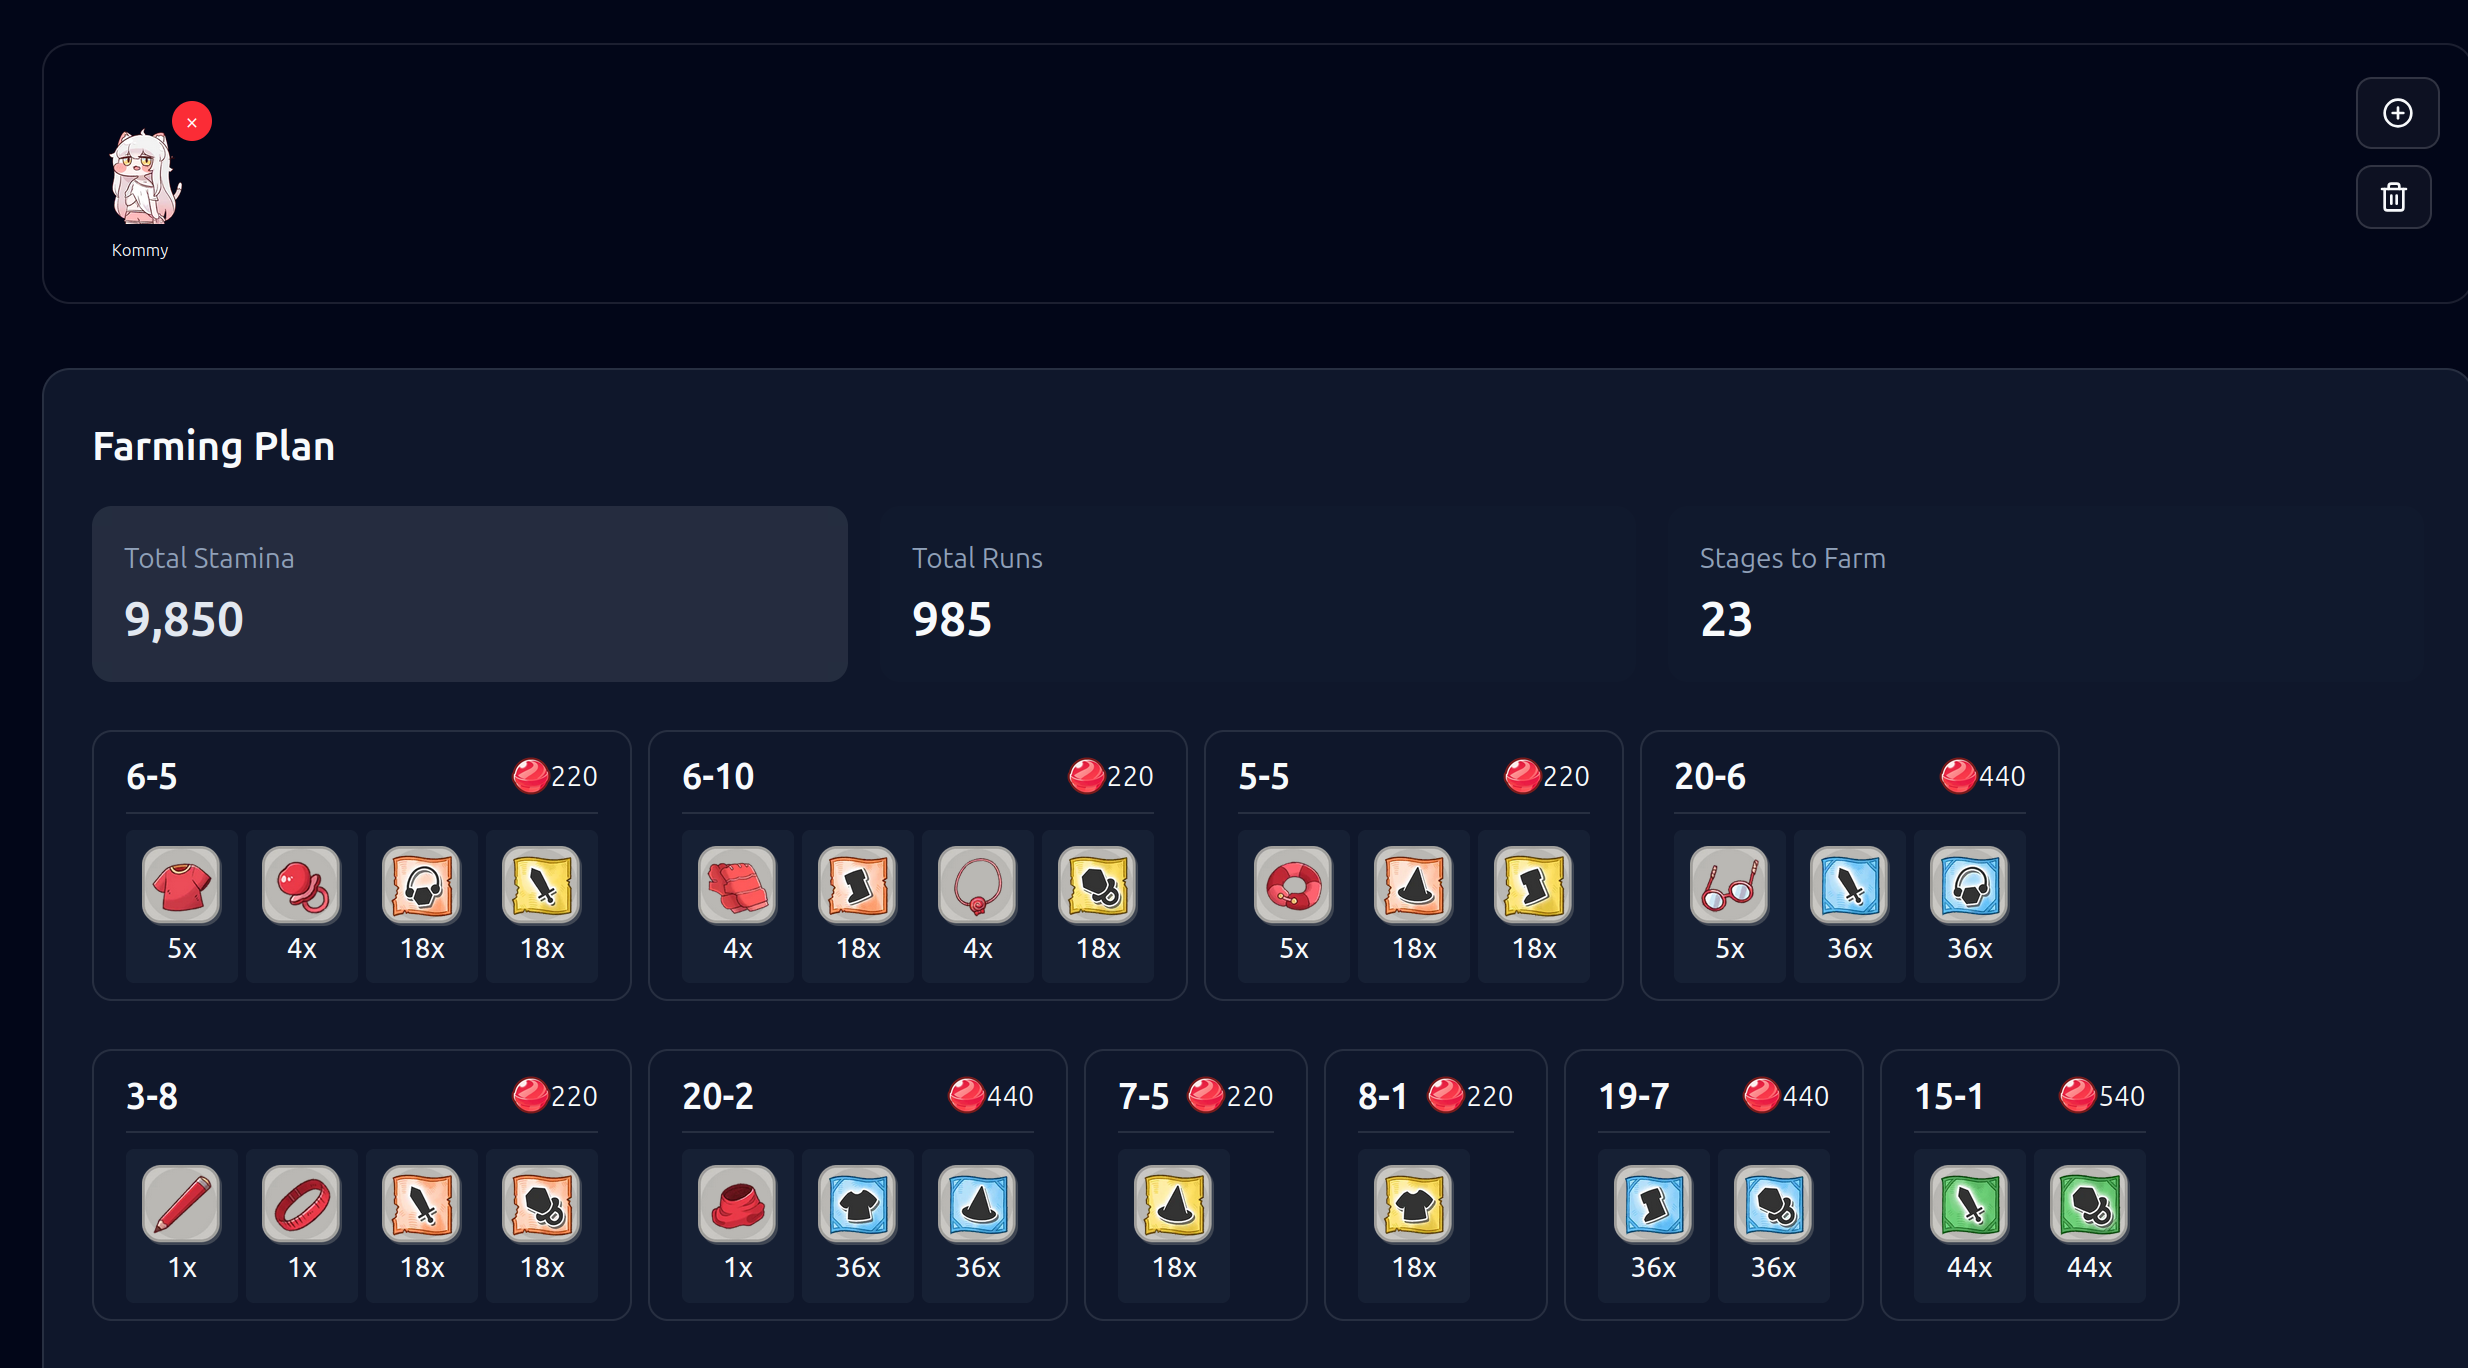This screenshot has width=2468, height=1368.
Task: Remove Kommy with the red X badge
Action: pos(191,122)
